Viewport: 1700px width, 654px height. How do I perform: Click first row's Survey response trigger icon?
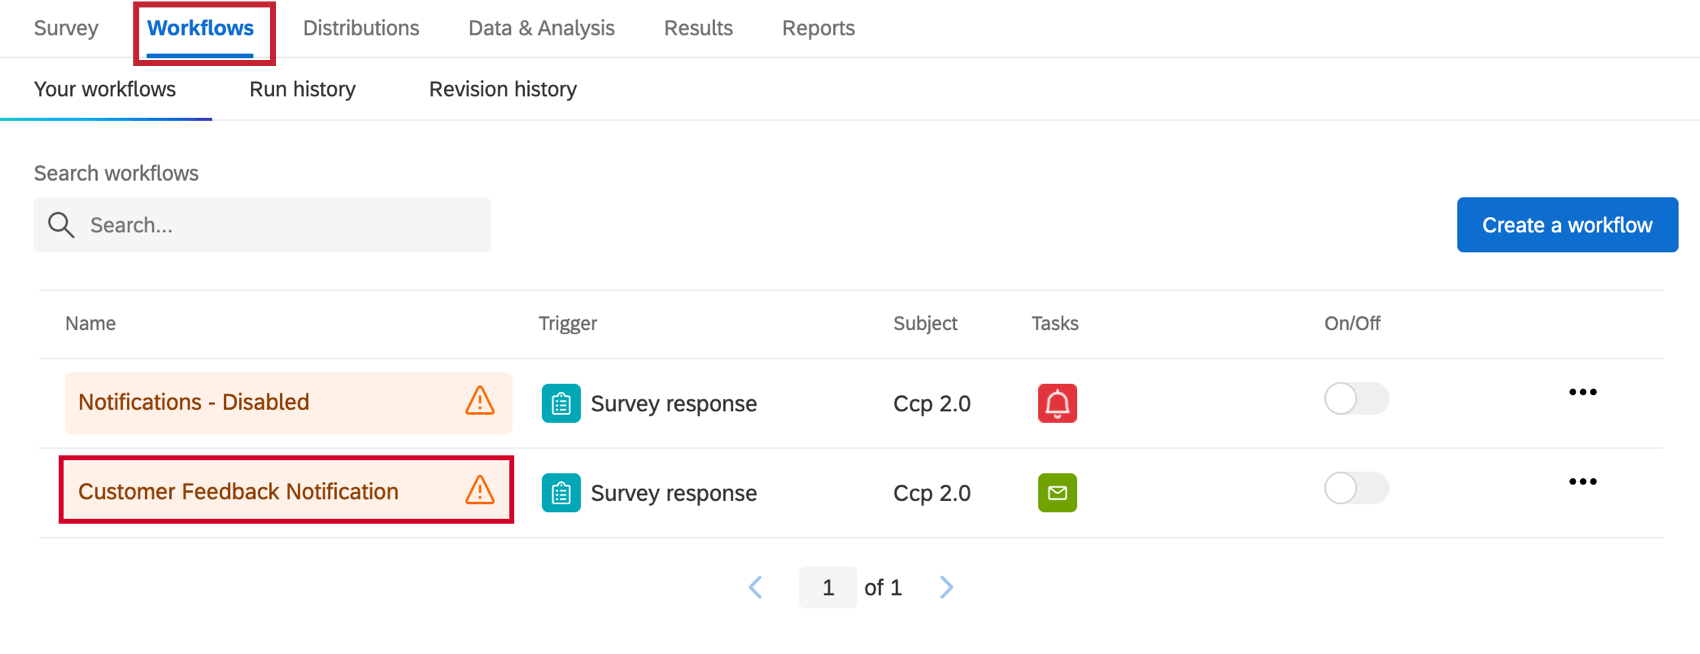pyautogui.click(x=561, y=403)
